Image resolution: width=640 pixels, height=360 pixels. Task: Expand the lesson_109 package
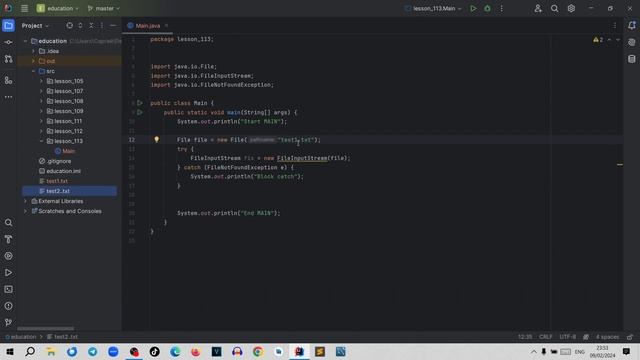tap(41, 111)
